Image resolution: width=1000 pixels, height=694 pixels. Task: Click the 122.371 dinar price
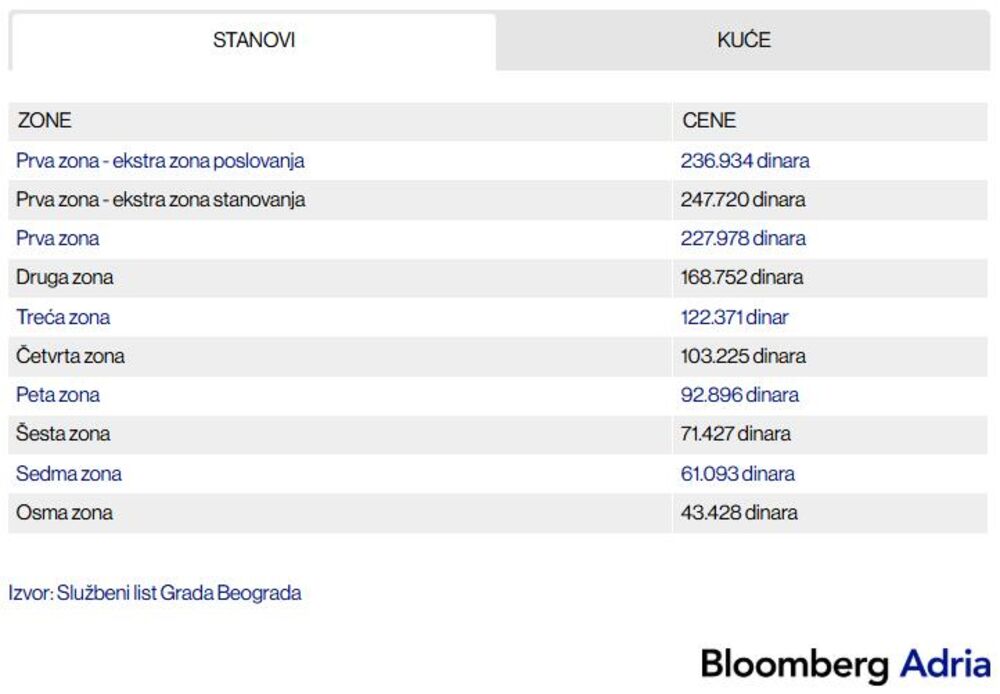click(735, 318)
